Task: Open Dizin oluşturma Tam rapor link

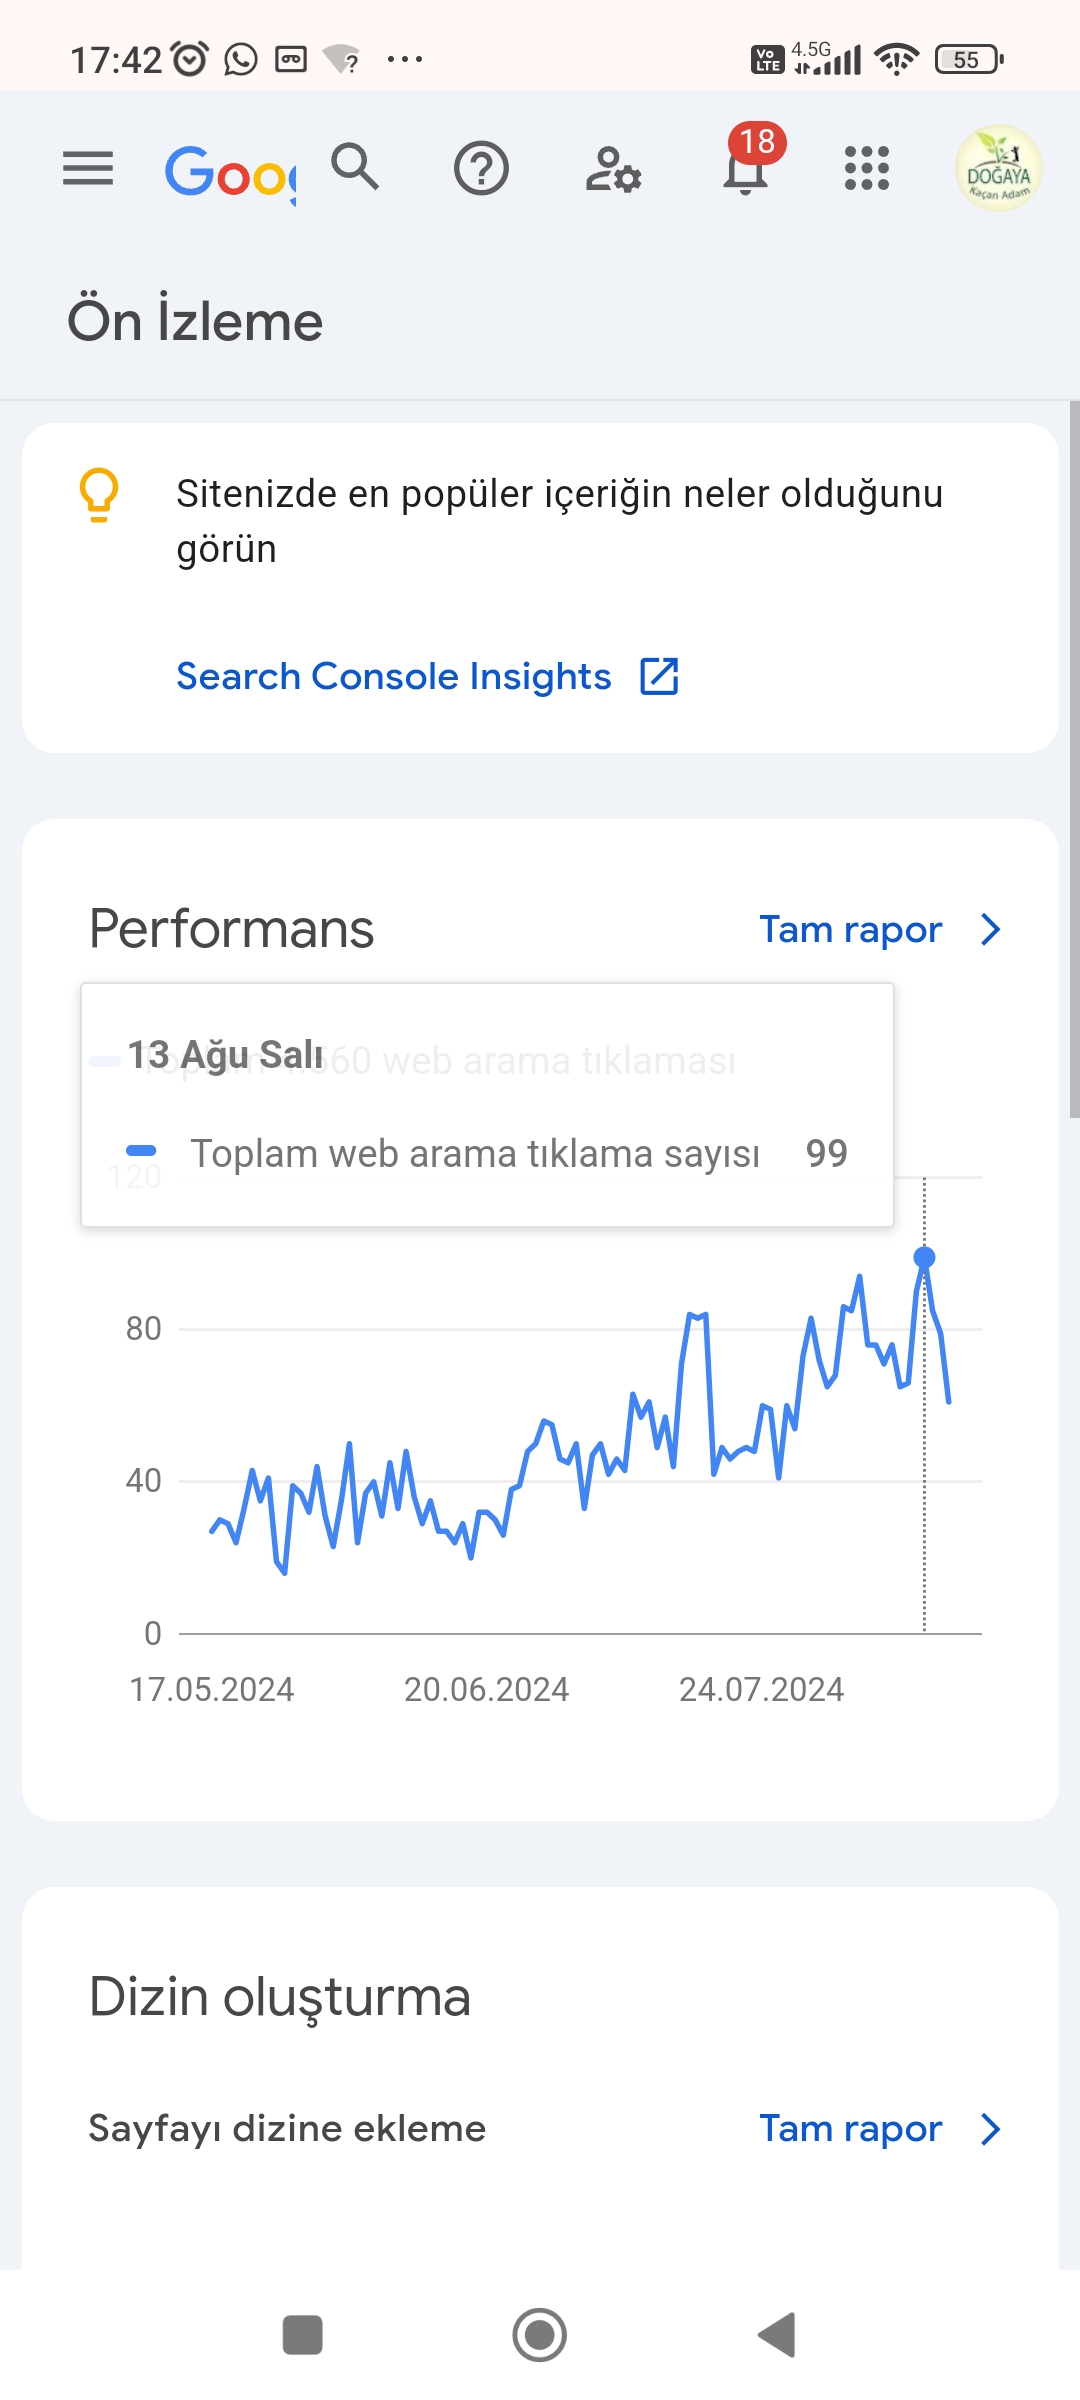Action: point(851,2129)
